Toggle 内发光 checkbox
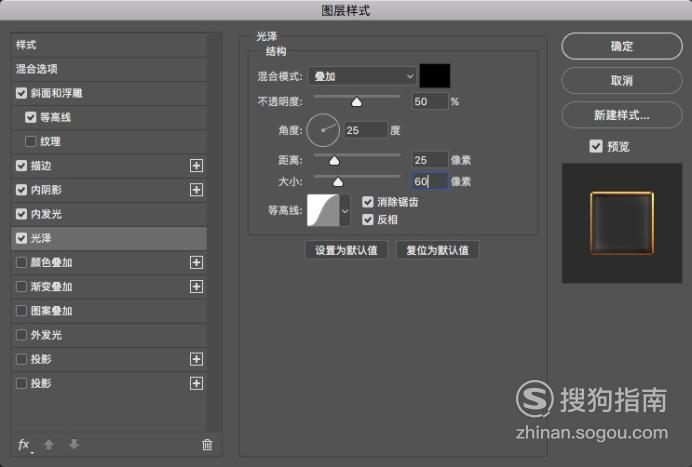Screen dimensions: 692x467 [x=21, y=214]
